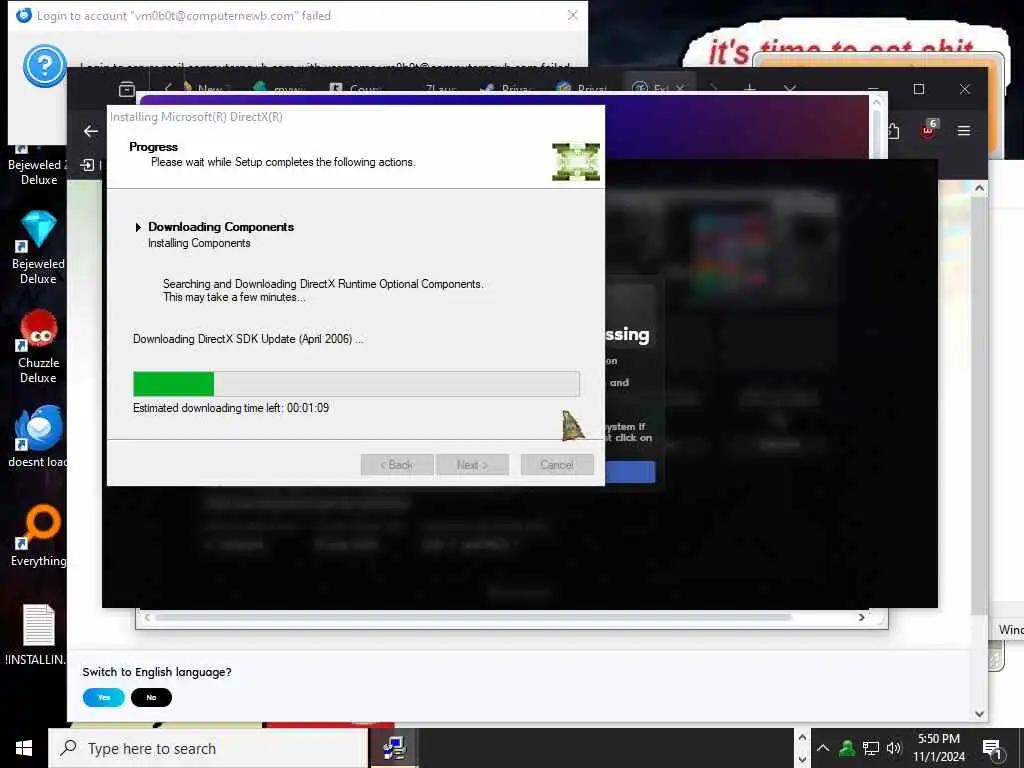The image size is (1024, 768).
Task: Open the browser hamburger menu
Action: tap(964, 131)
